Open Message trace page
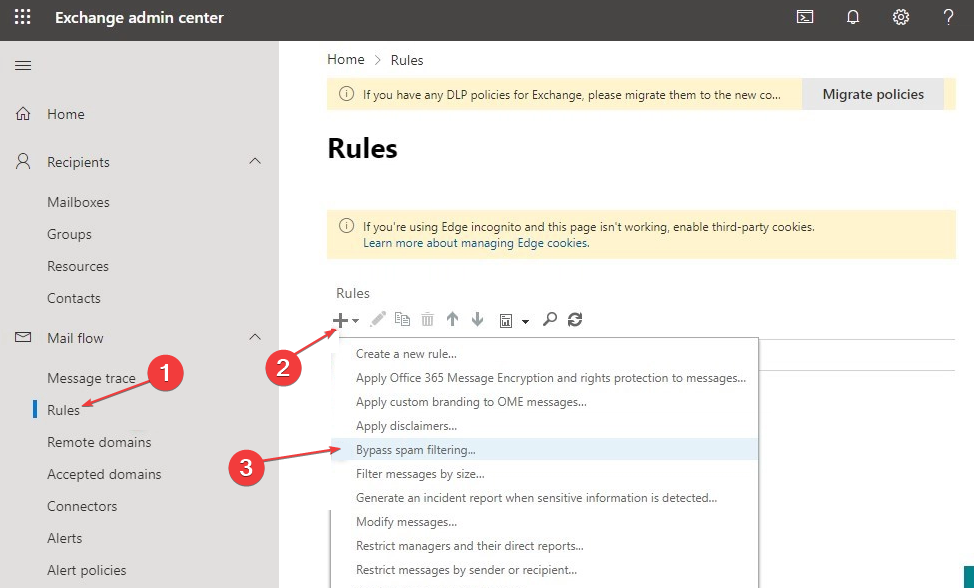Viewport: 974px width, 588px height. [91, 378]
